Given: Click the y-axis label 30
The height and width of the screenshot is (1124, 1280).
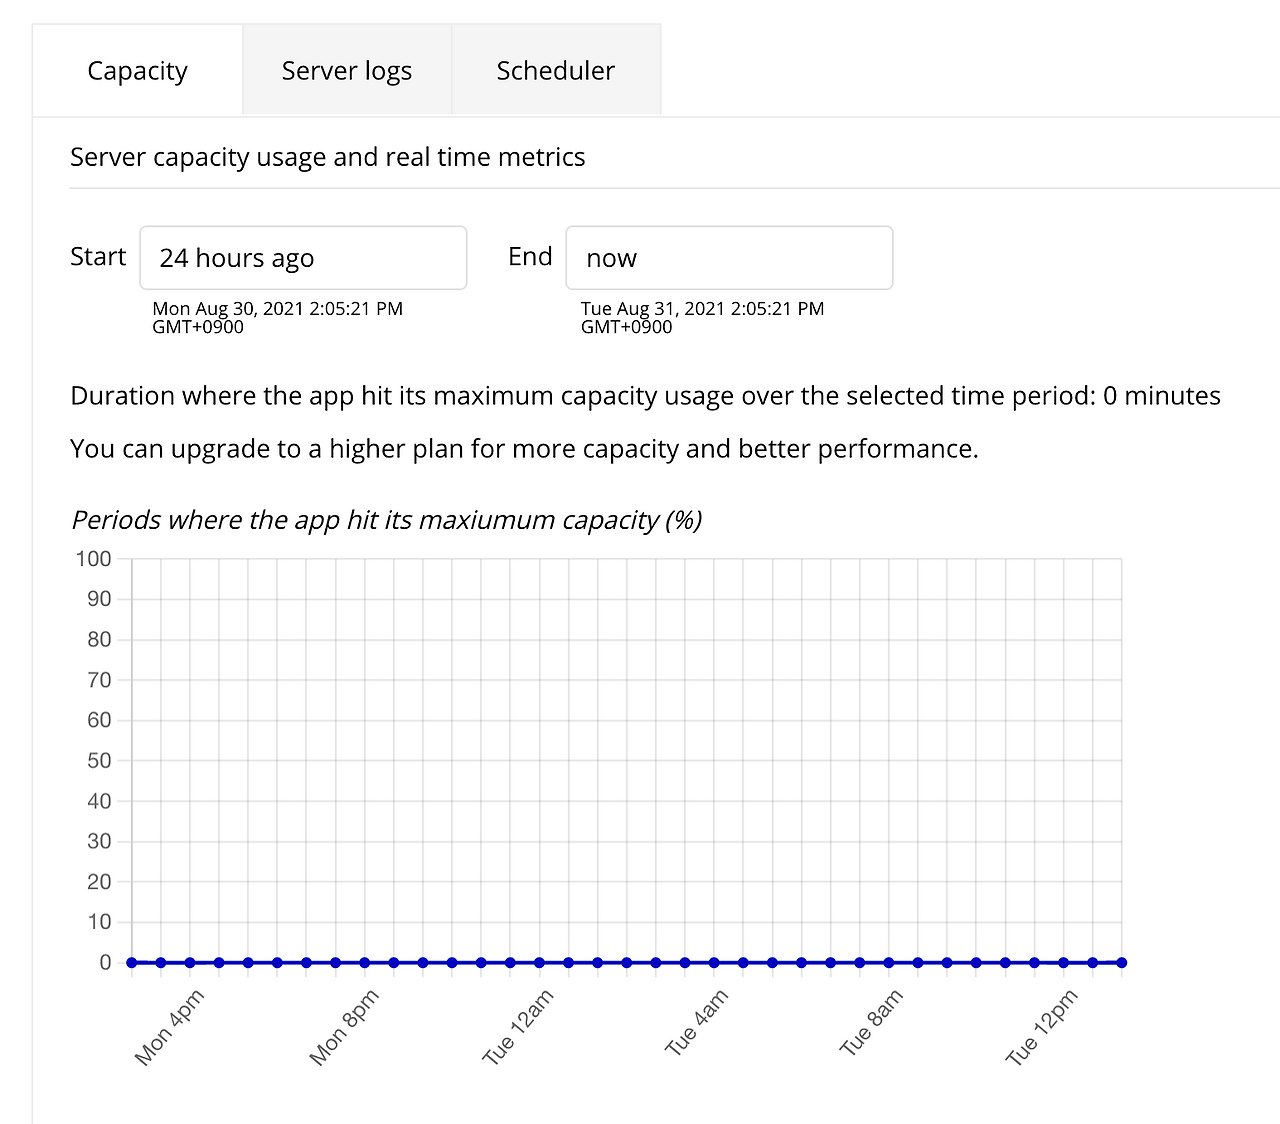Looking at the screenshot, I should (99, 841).
